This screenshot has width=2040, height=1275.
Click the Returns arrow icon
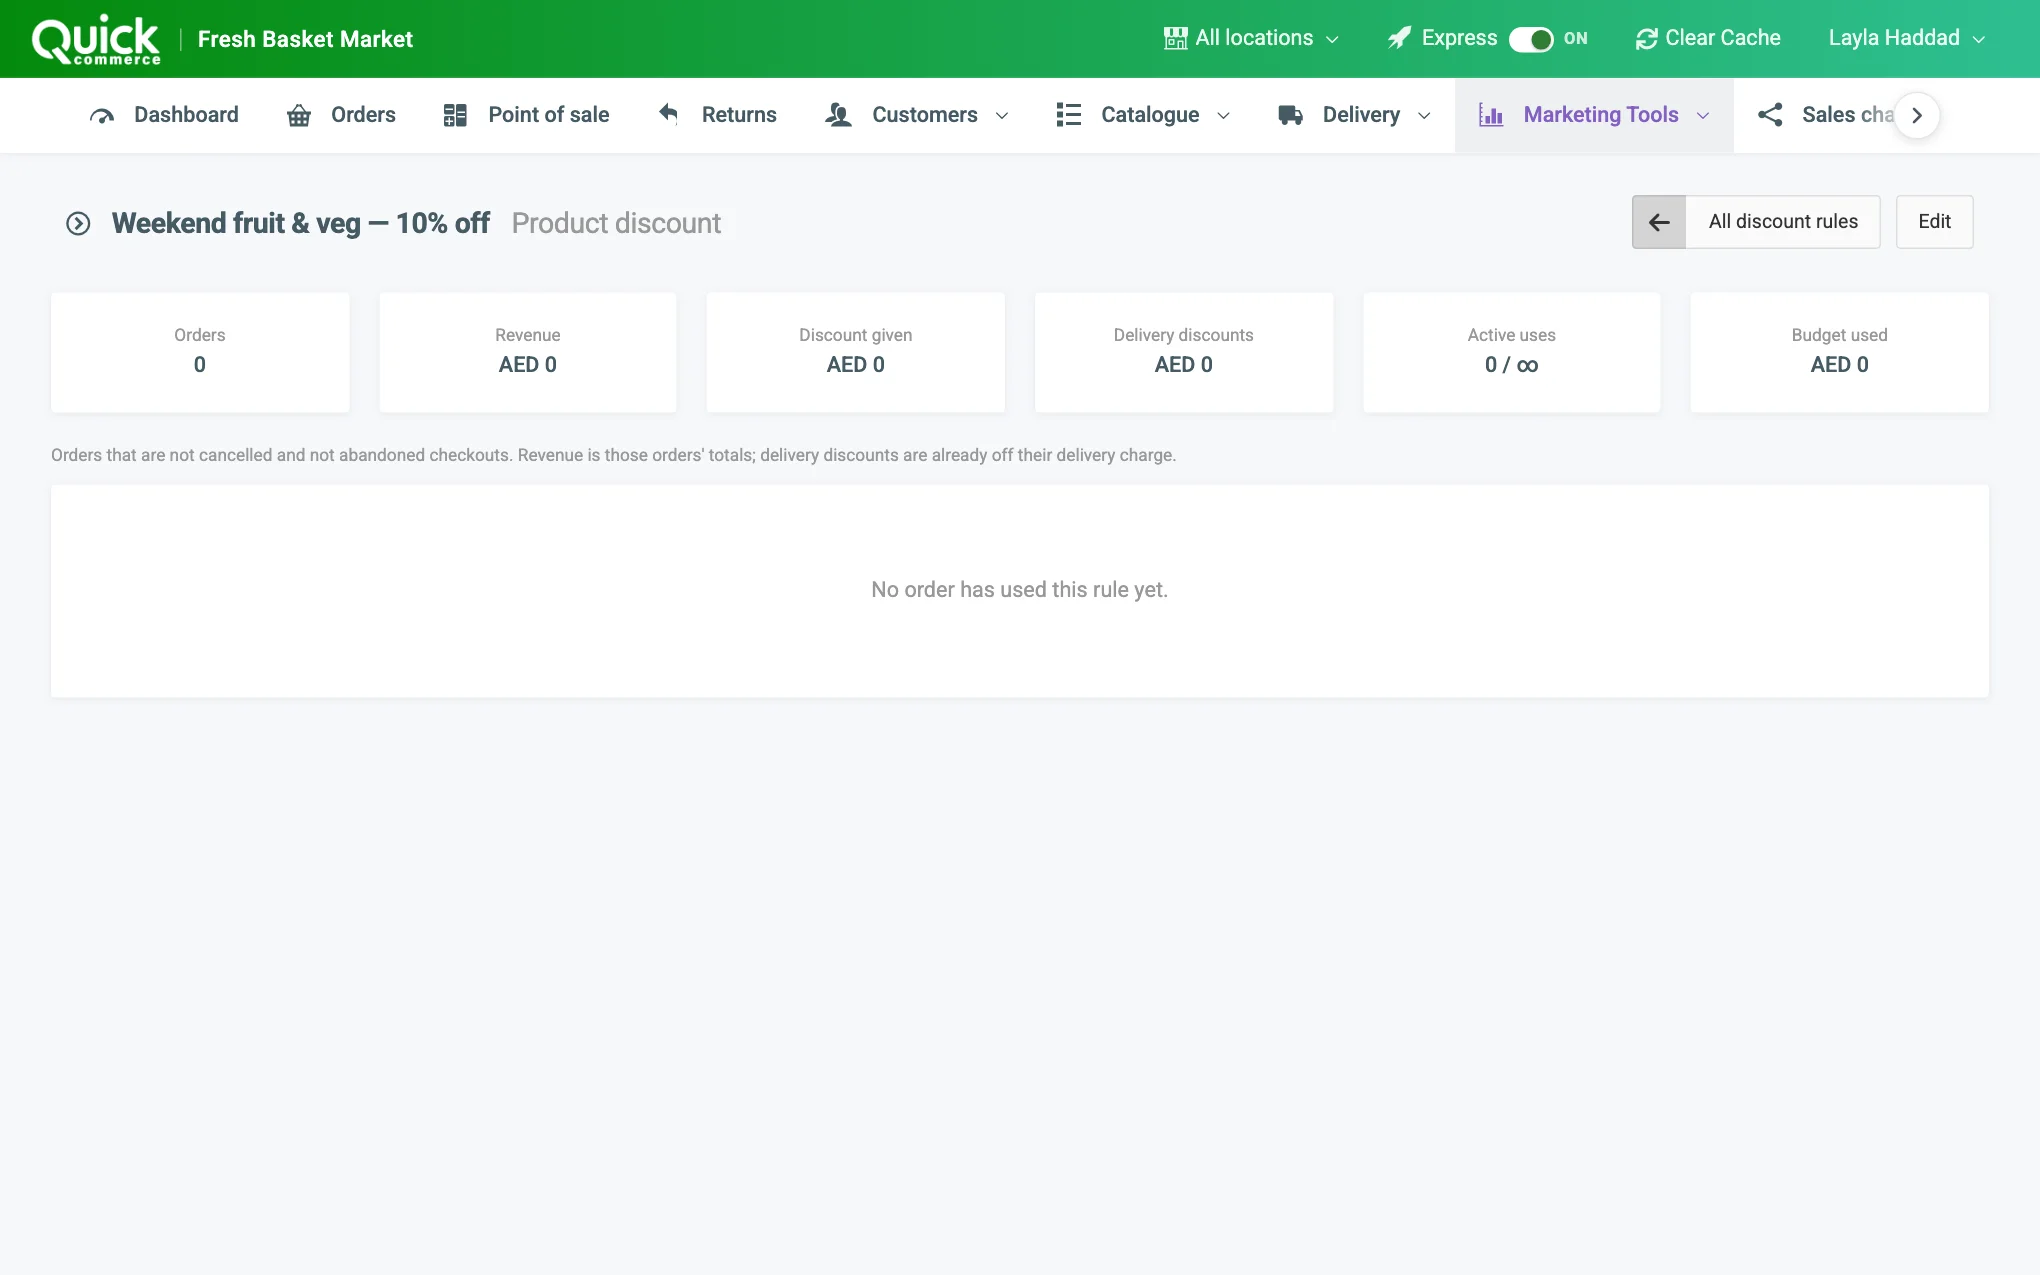point(668,114)
